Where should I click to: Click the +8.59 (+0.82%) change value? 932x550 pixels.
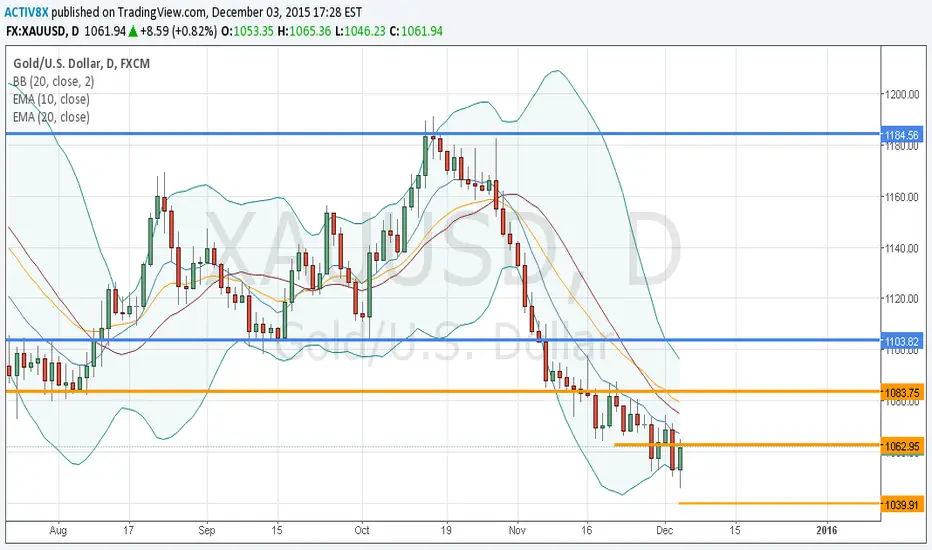point(178,31)
